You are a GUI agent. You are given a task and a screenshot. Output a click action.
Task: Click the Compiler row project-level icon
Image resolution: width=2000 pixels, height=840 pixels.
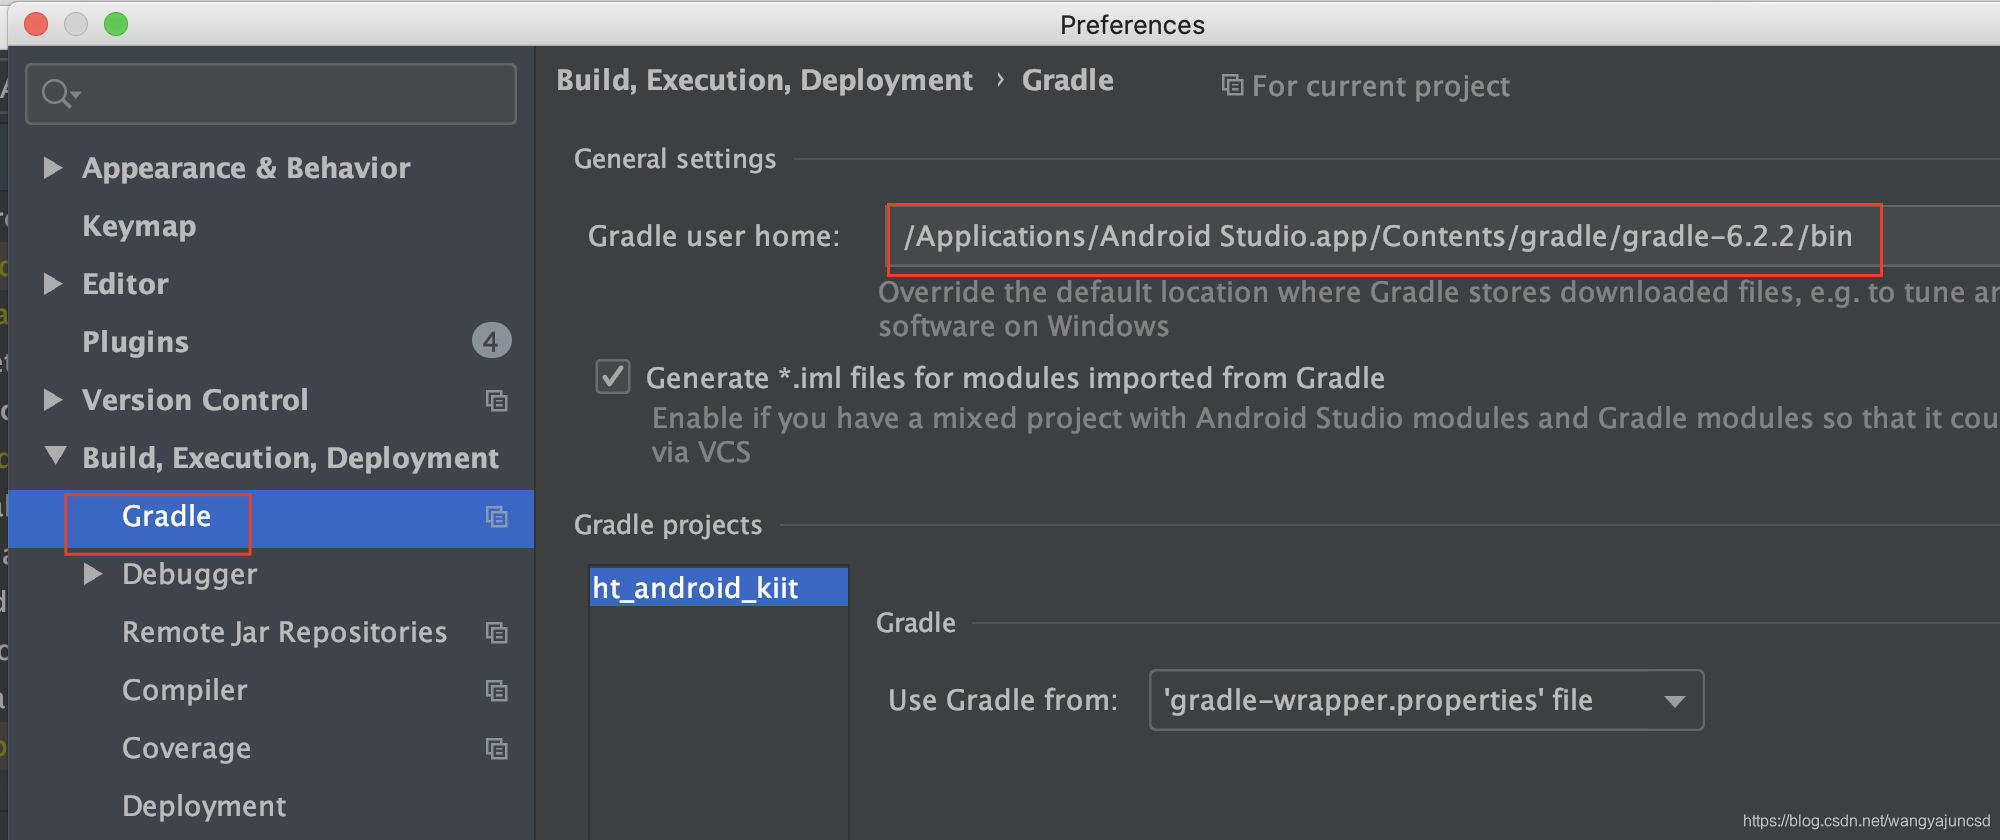497,691
